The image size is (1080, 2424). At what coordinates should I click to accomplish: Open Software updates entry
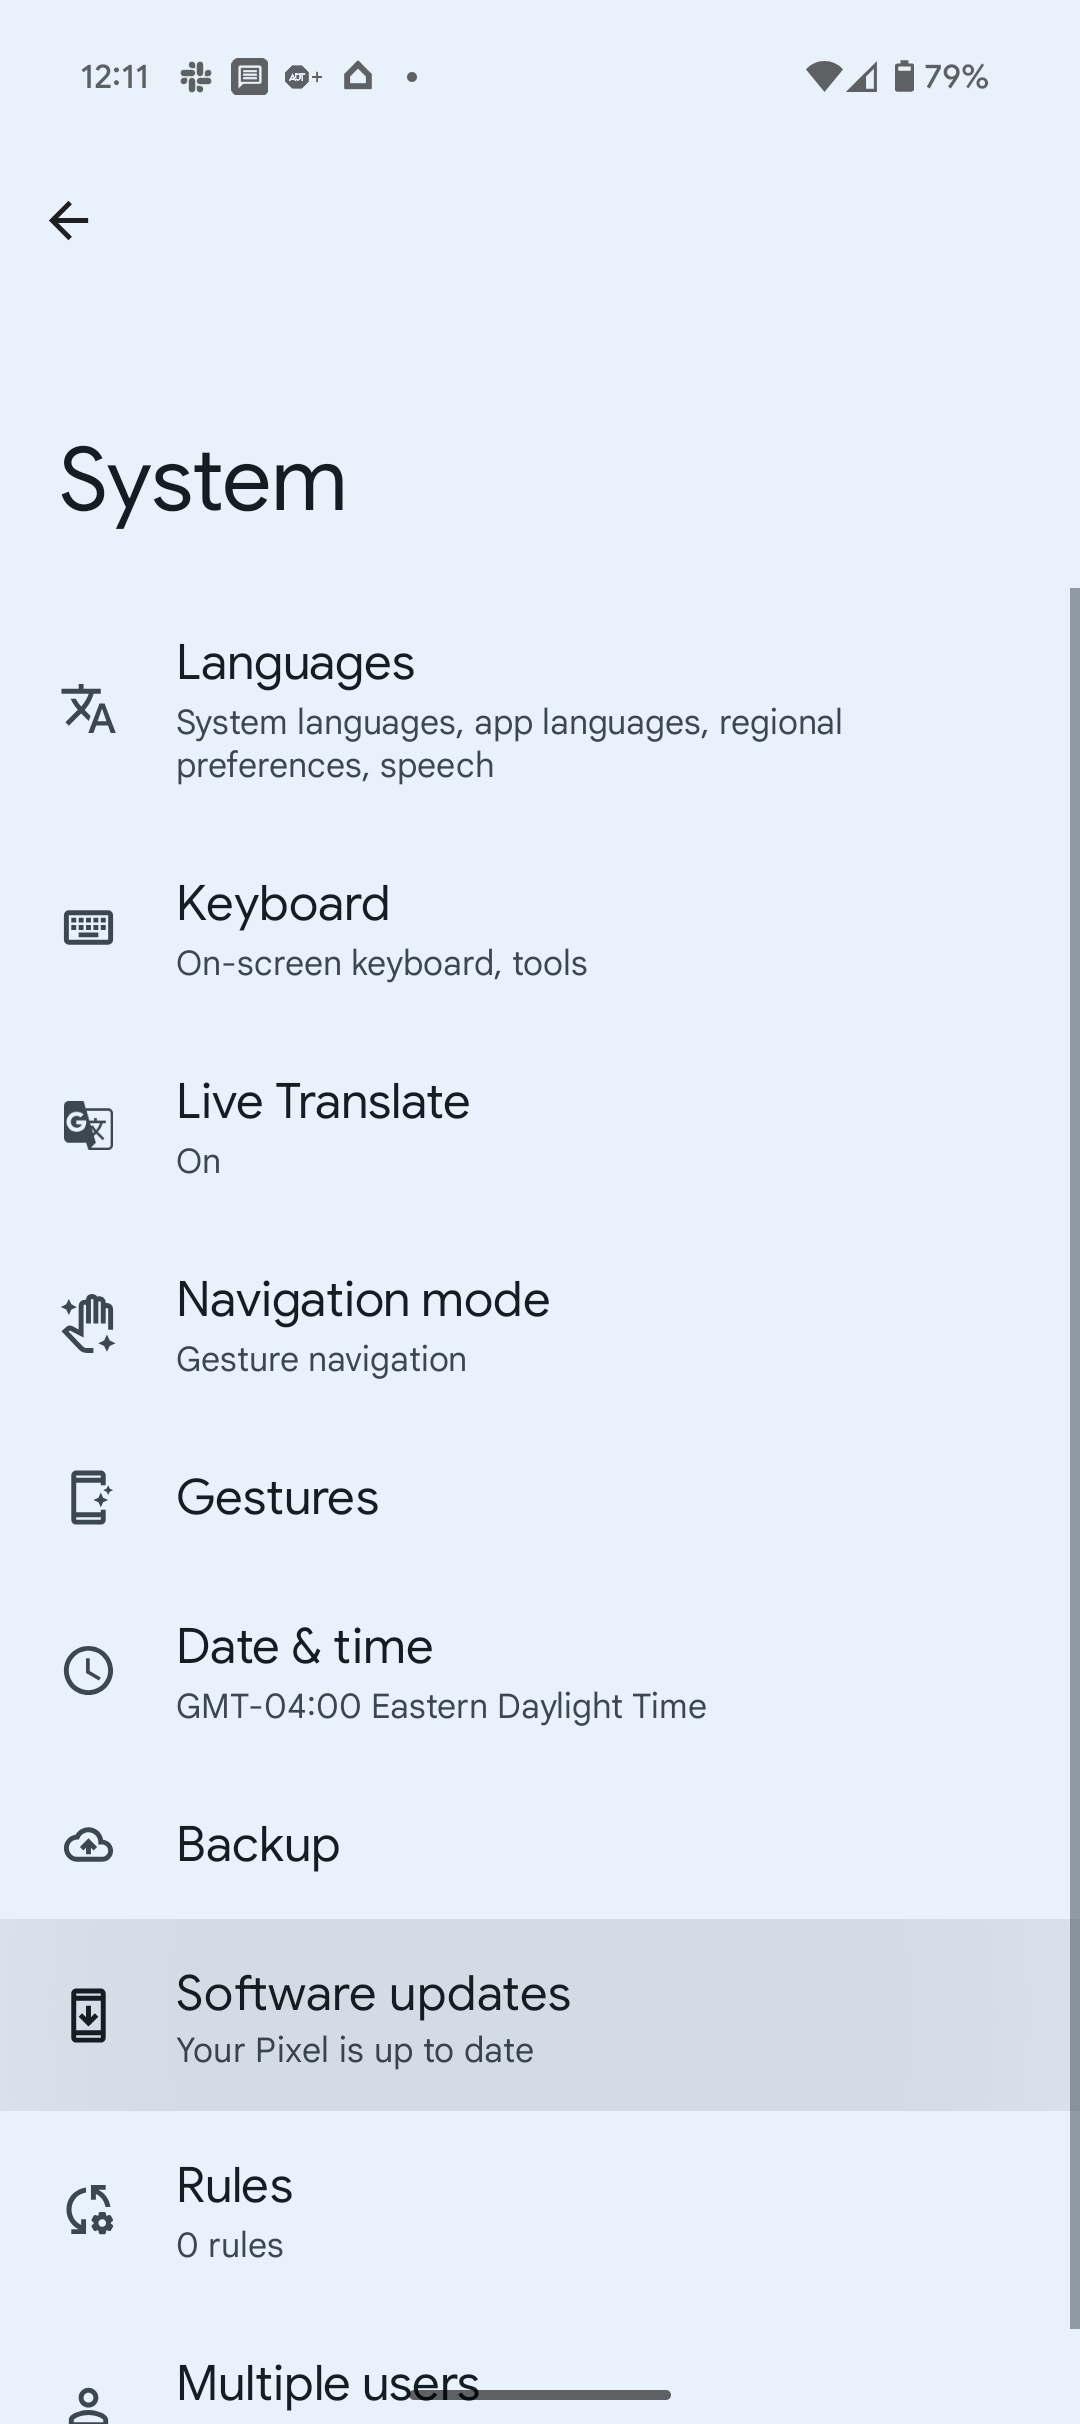pos(373,2015)
